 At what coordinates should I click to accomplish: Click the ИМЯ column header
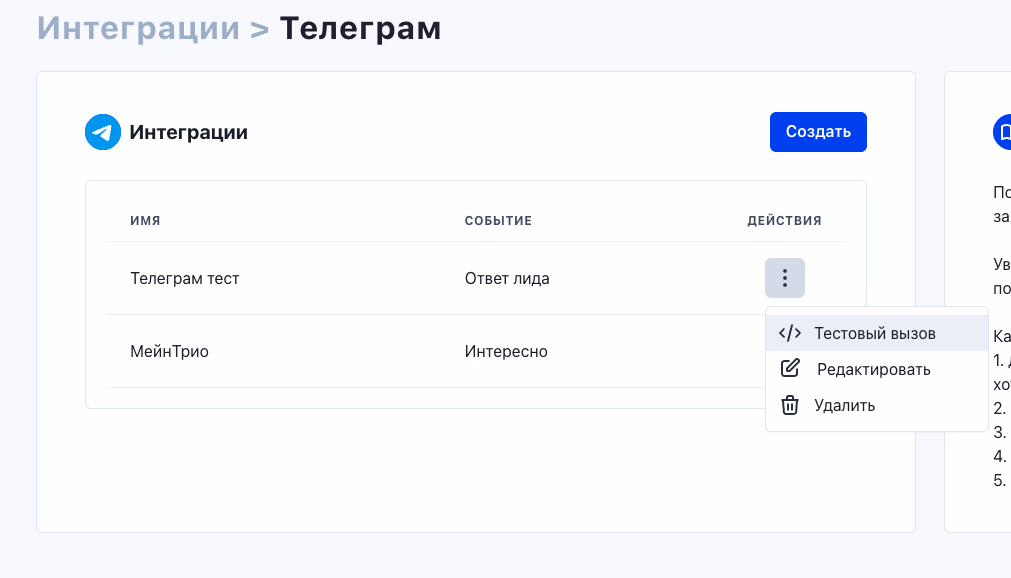[x=145, y=220]
